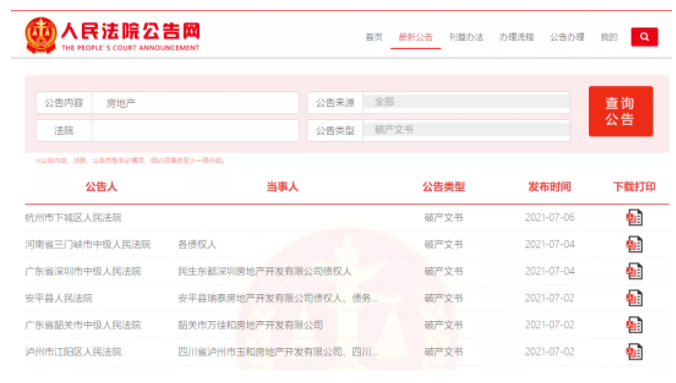This screenshot has height=383, width=676.
Task: Click 韶关市万佳和房地产开发有限公司 party cell
Action: pos(250,325)
